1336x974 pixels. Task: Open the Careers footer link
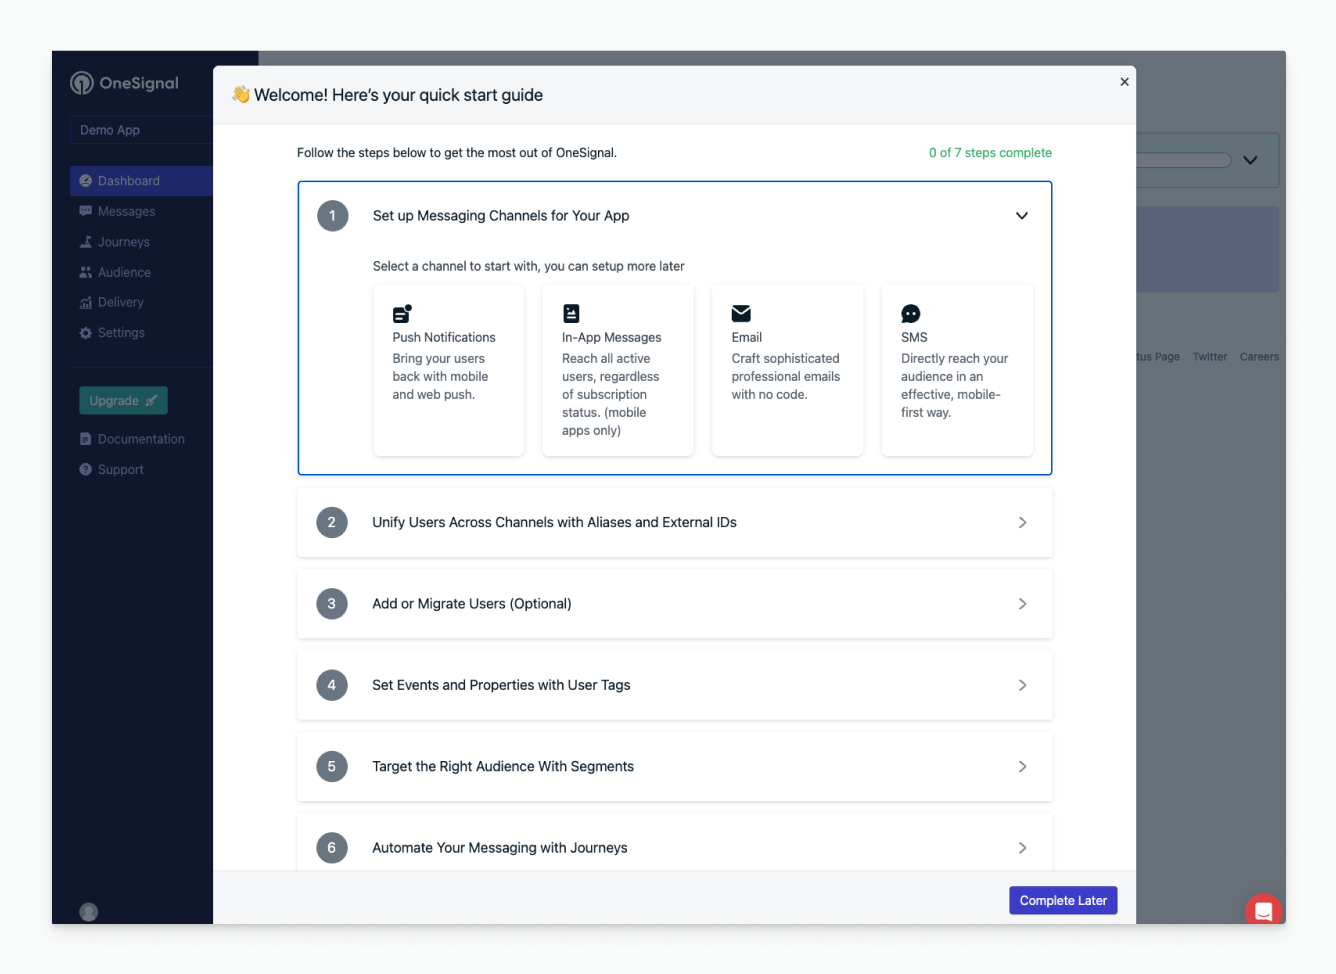point(1259,357)
